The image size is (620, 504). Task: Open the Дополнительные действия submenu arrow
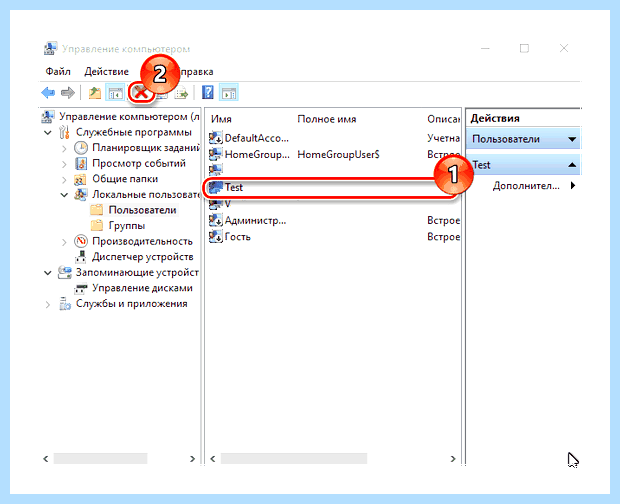(x=573, y=185)
